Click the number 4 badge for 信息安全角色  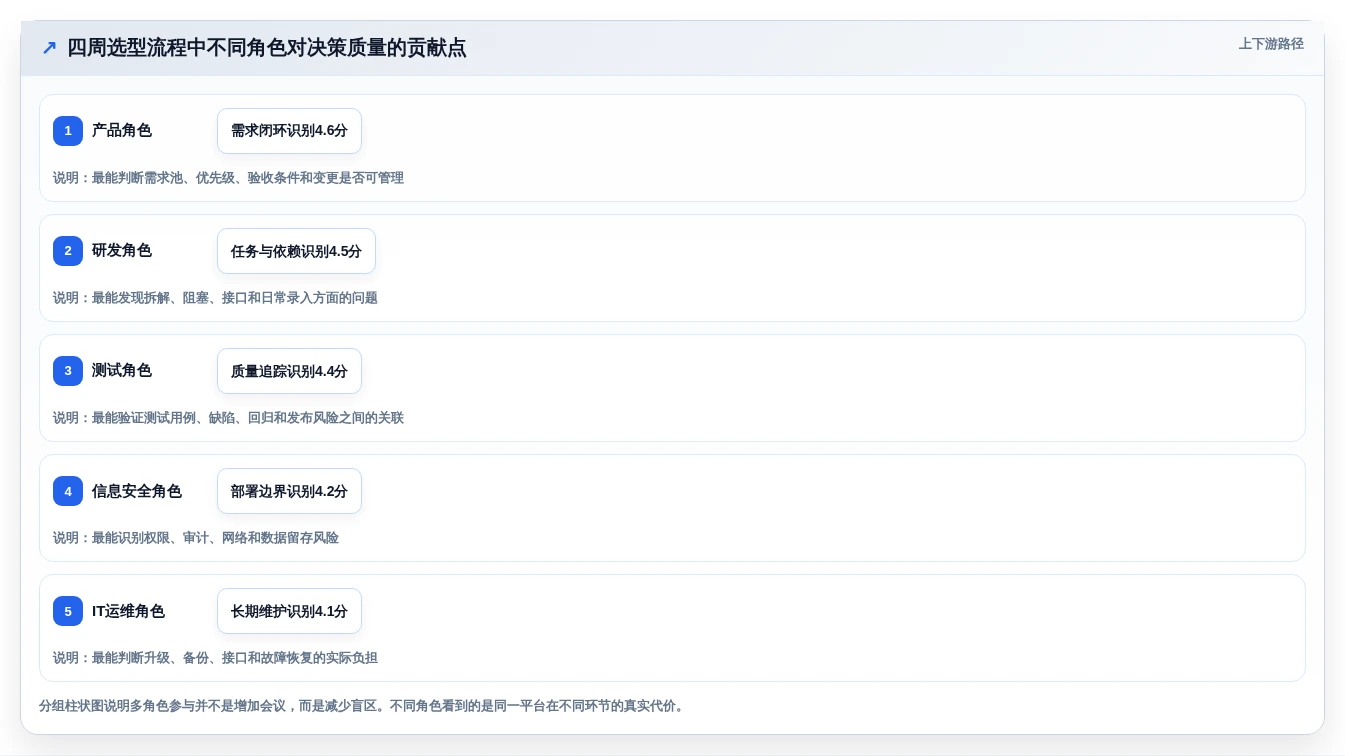tap(68, 491)
